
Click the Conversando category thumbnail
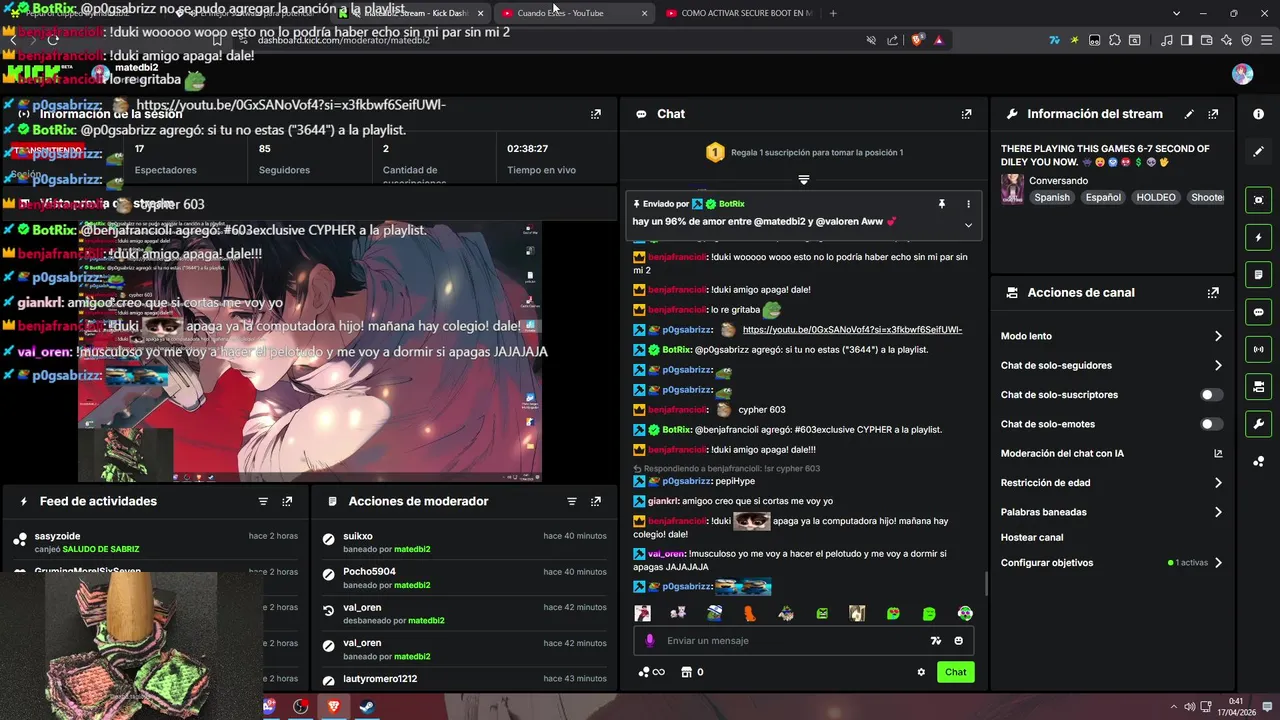pyautogui.click(x=1012, y=189)
